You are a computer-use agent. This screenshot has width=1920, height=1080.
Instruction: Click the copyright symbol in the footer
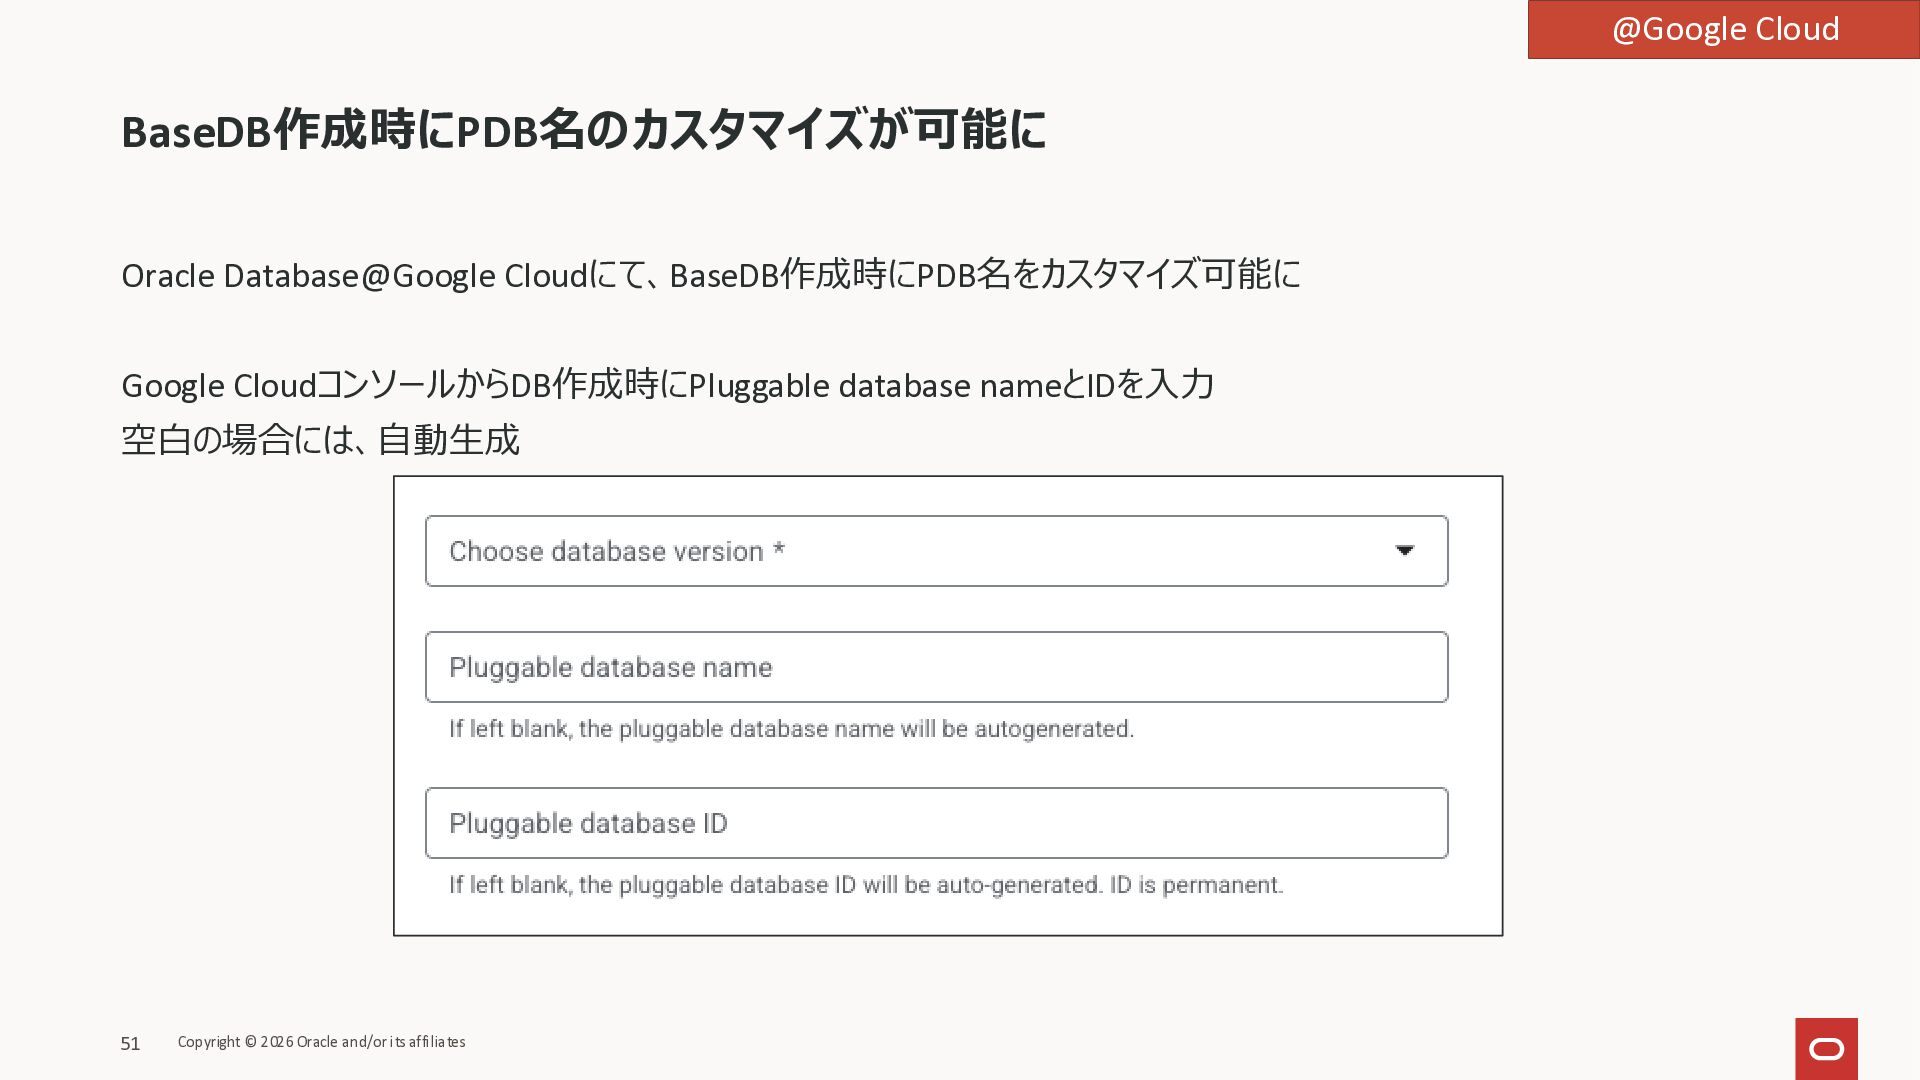click(x=250, y=1042)
